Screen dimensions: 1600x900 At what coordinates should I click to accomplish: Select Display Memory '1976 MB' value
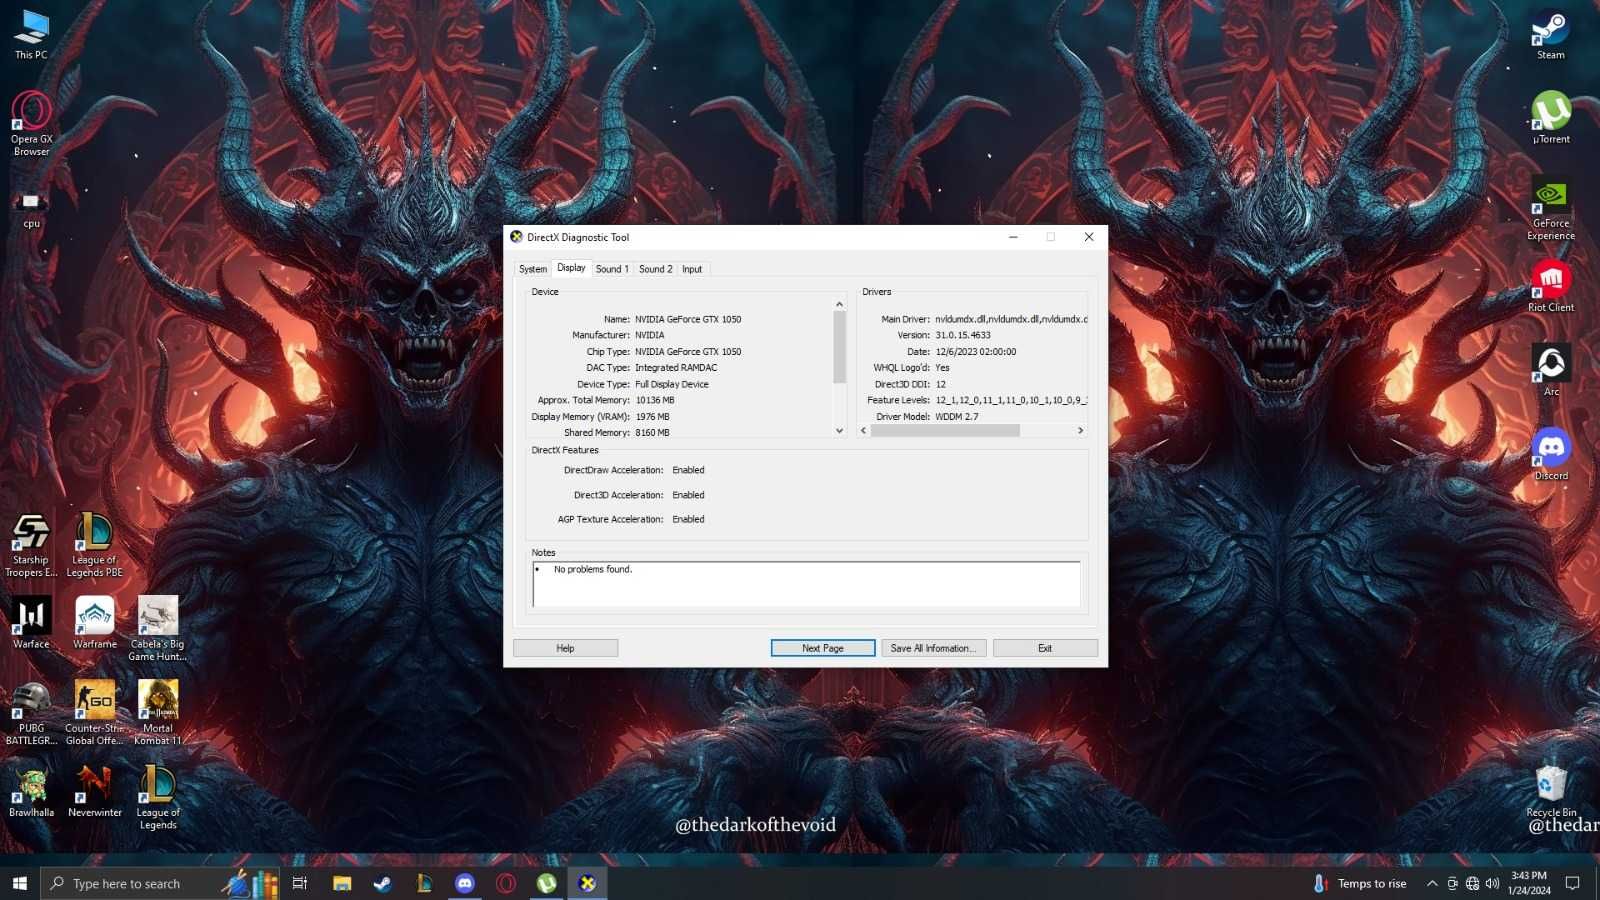(653, 417)
